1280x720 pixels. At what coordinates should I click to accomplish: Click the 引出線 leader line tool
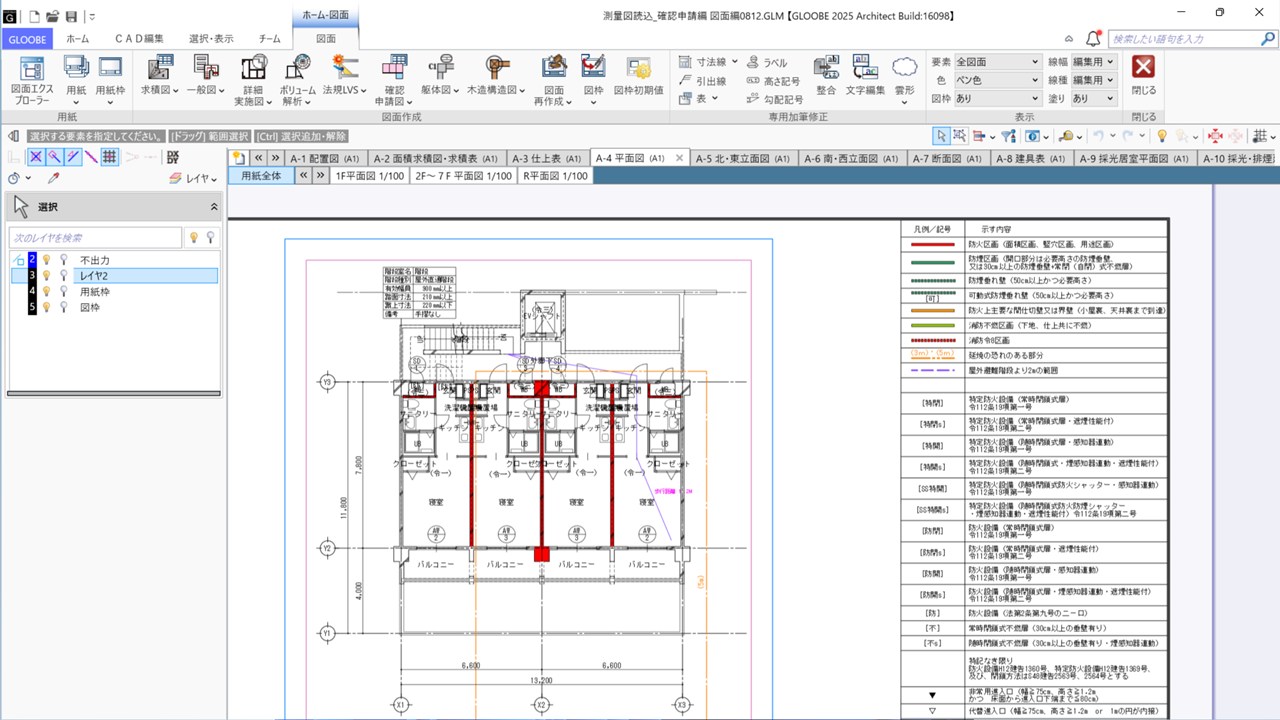point(703,81)
